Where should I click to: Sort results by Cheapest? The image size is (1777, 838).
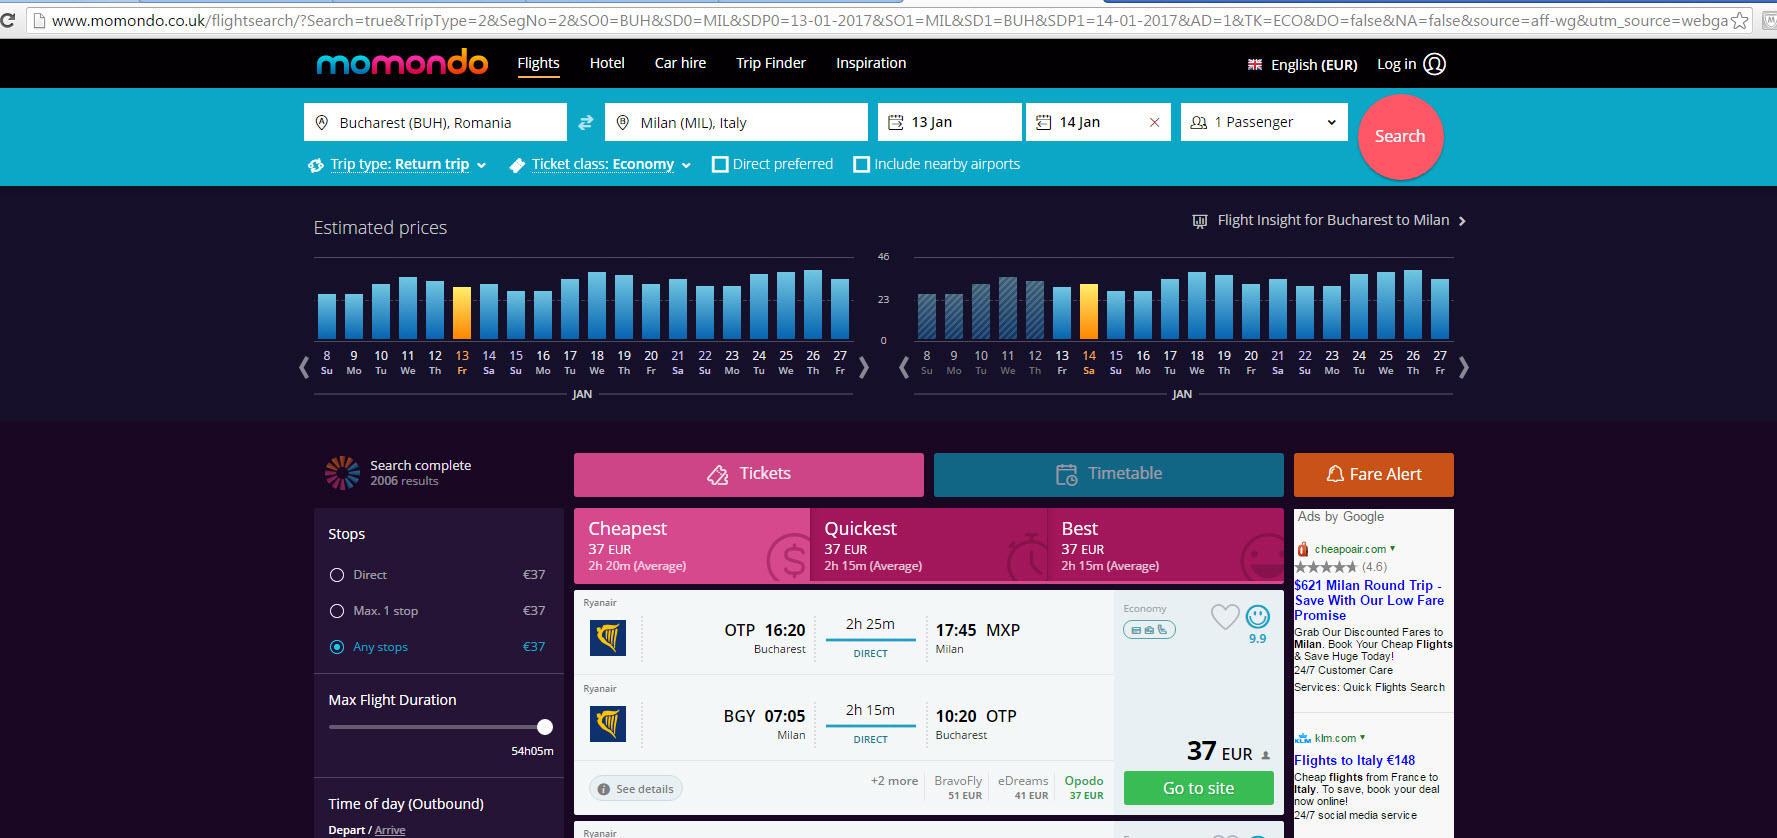pos(692,546)
